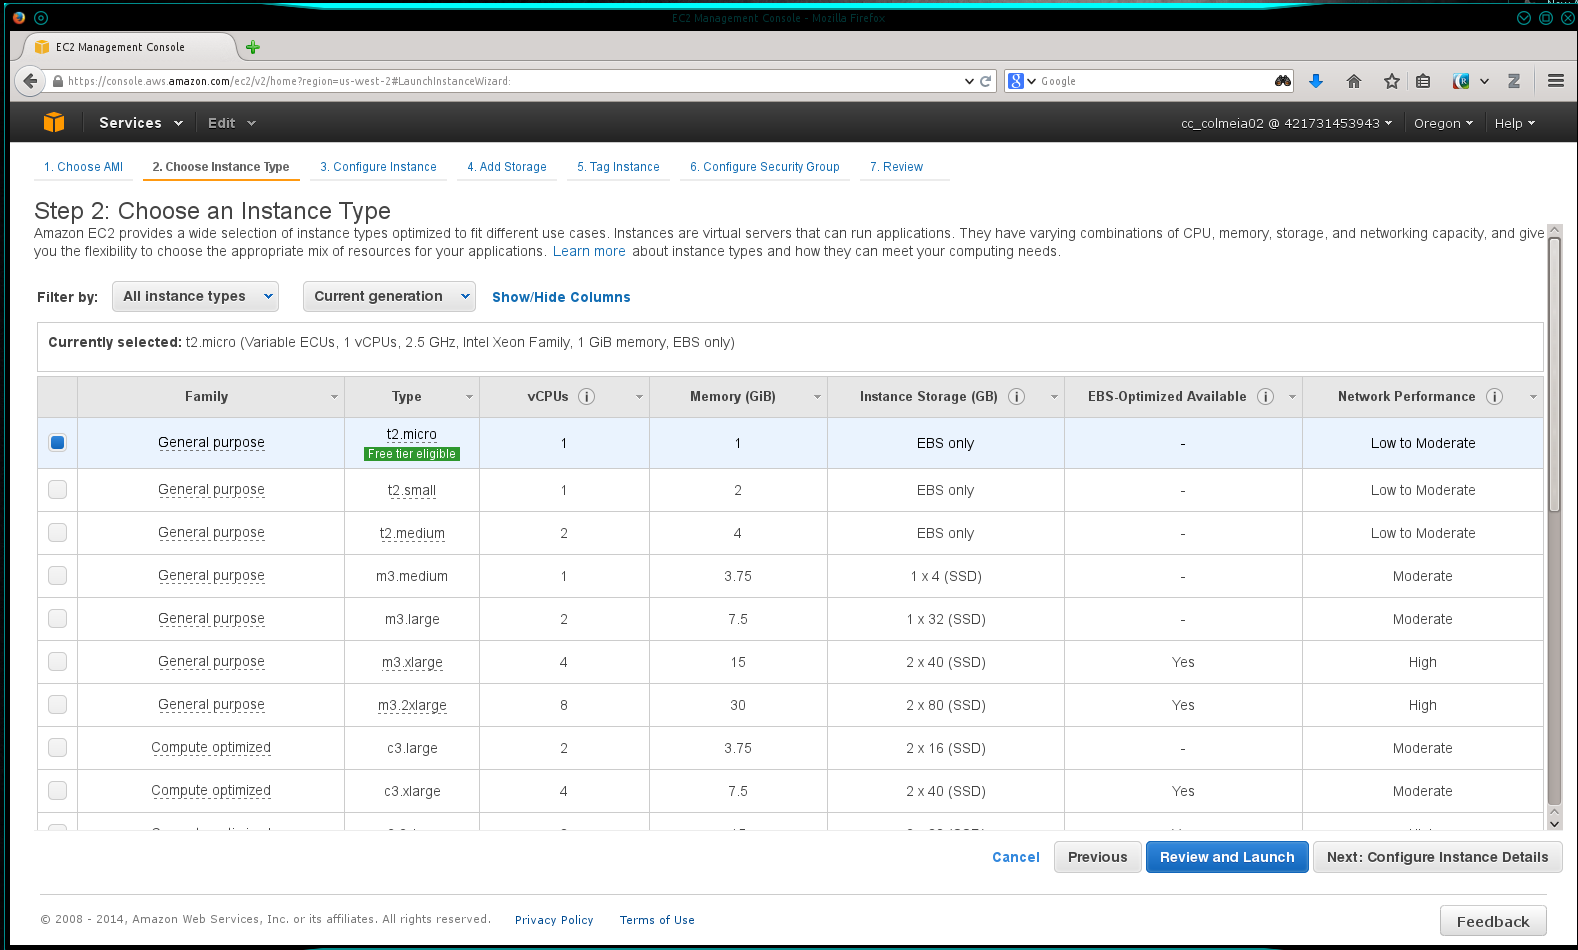Image resolution: width=1578 pixels, height=950 pixels.
Task: Bookmark this page with the star icon
Action: tap(1391, 81)
